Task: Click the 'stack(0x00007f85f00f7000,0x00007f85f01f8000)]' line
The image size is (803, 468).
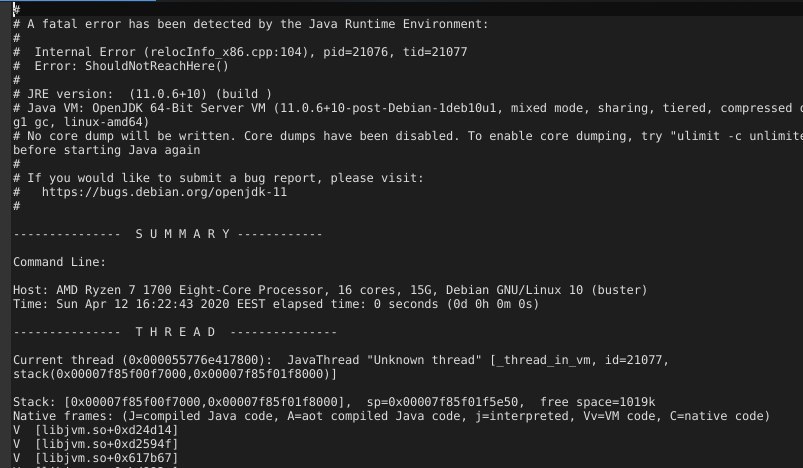Action: [175, 374]
